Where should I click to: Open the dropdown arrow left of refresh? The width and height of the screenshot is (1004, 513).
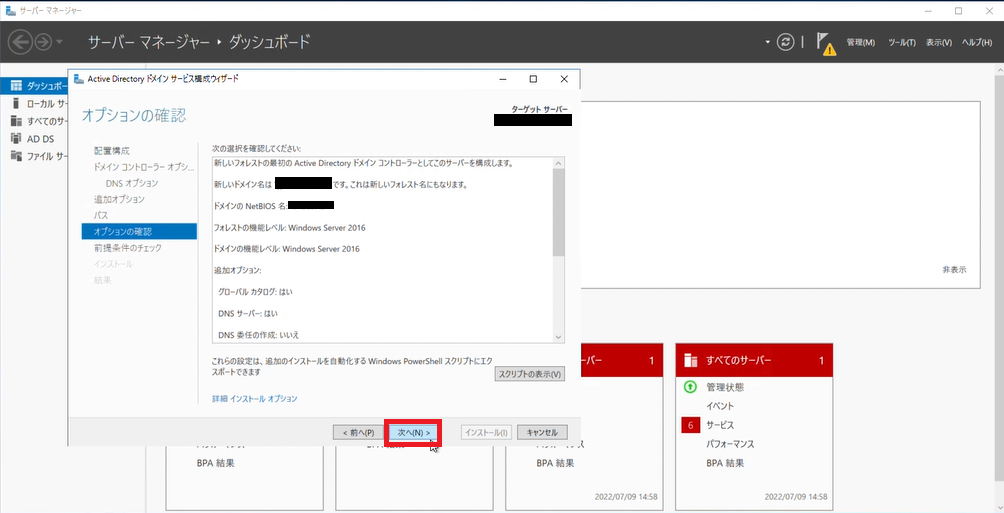(768, 42)
